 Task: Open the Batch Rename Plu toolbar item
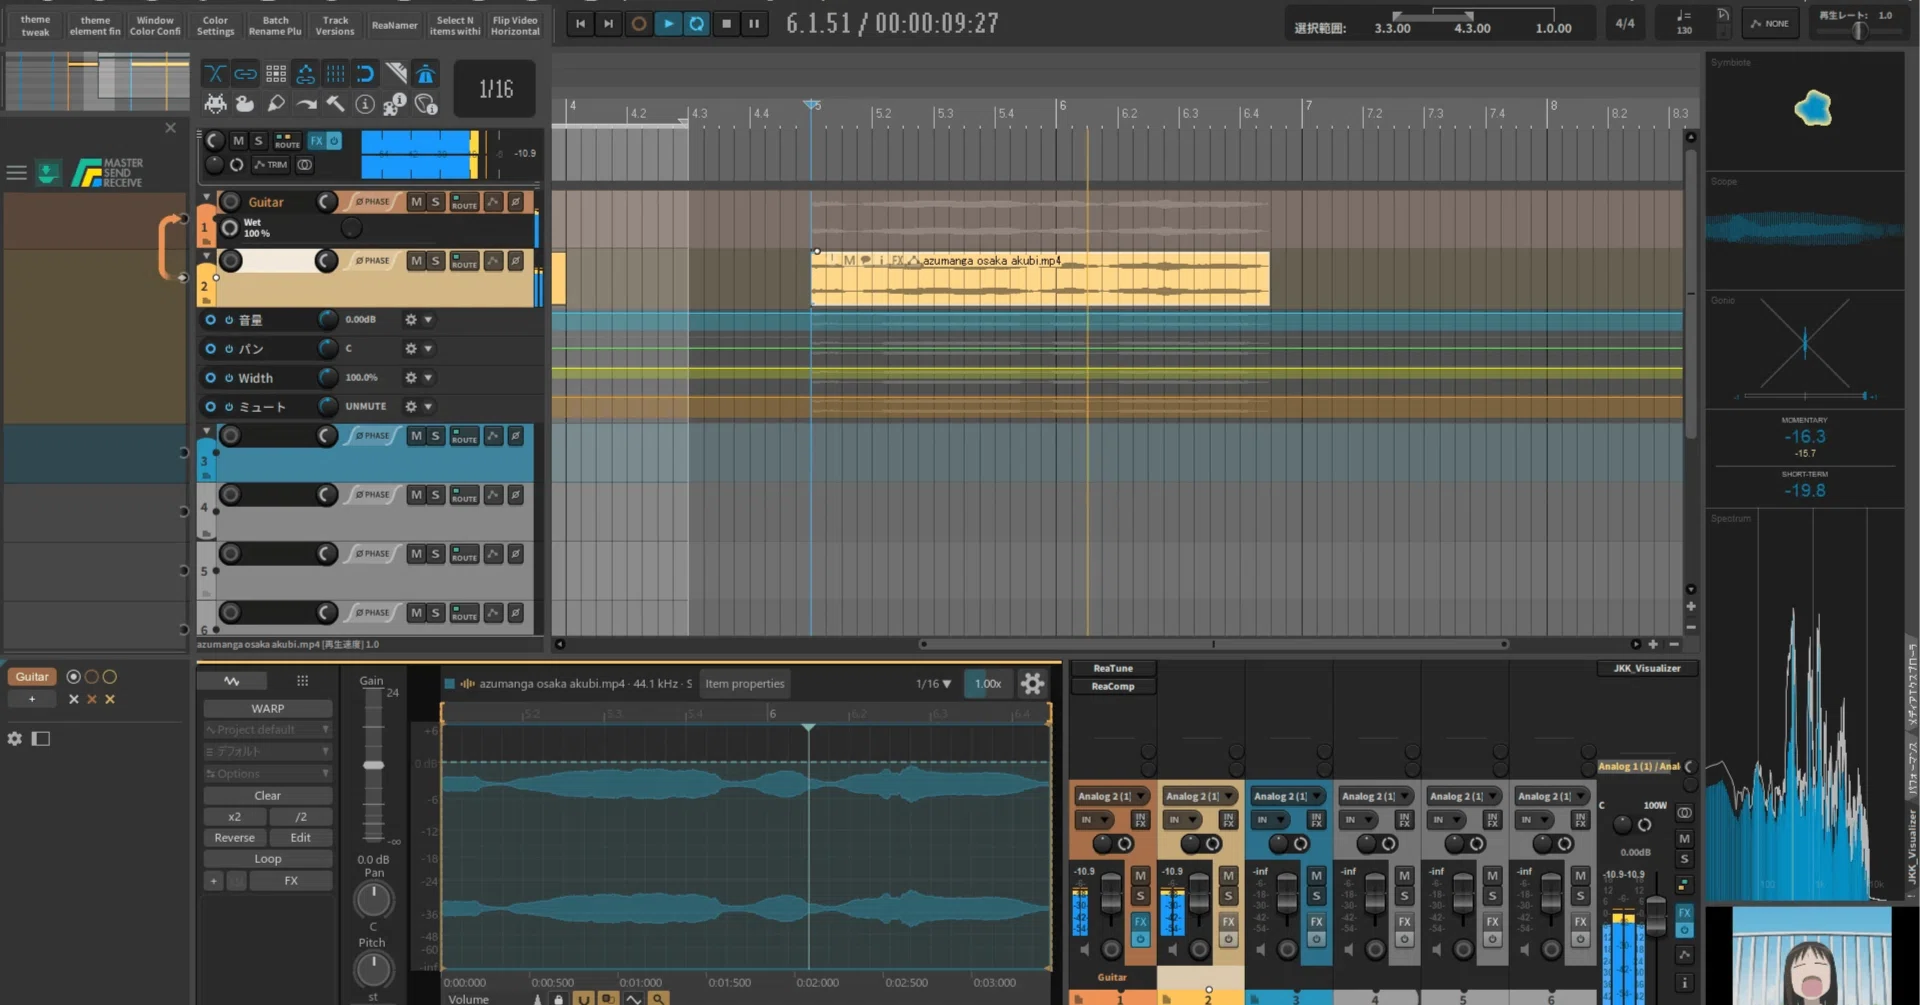pyautogui.click(x=275, y=25)
